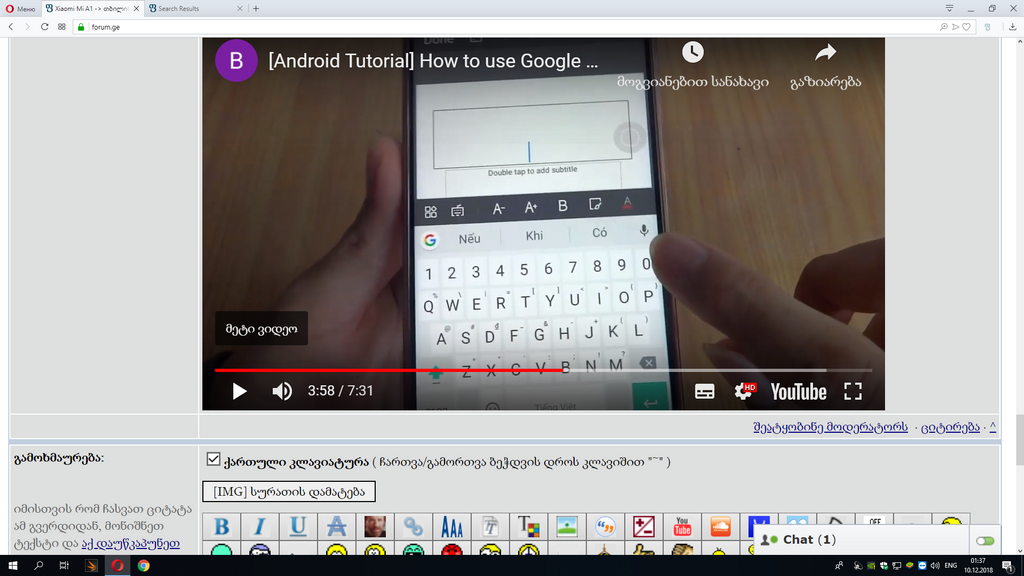
Task: Insert a YouTube video in the editor
Action: click(x=682, y=526)
